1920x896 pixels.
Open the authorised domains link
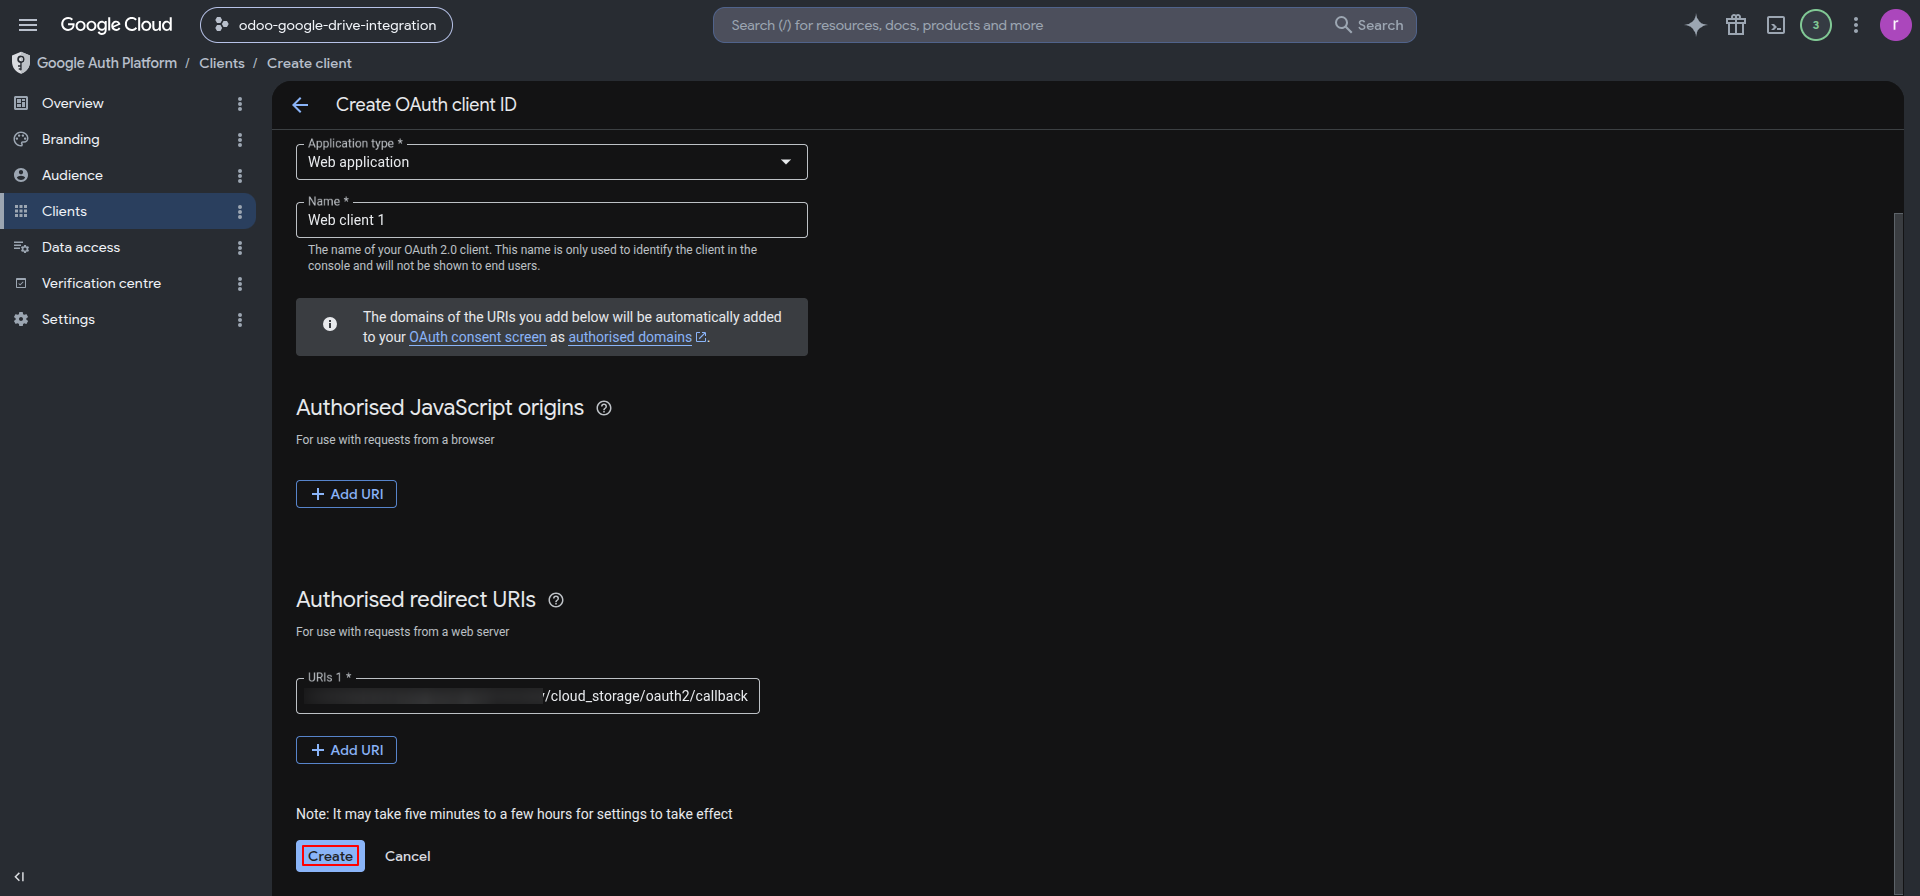[x=637, y=337]
